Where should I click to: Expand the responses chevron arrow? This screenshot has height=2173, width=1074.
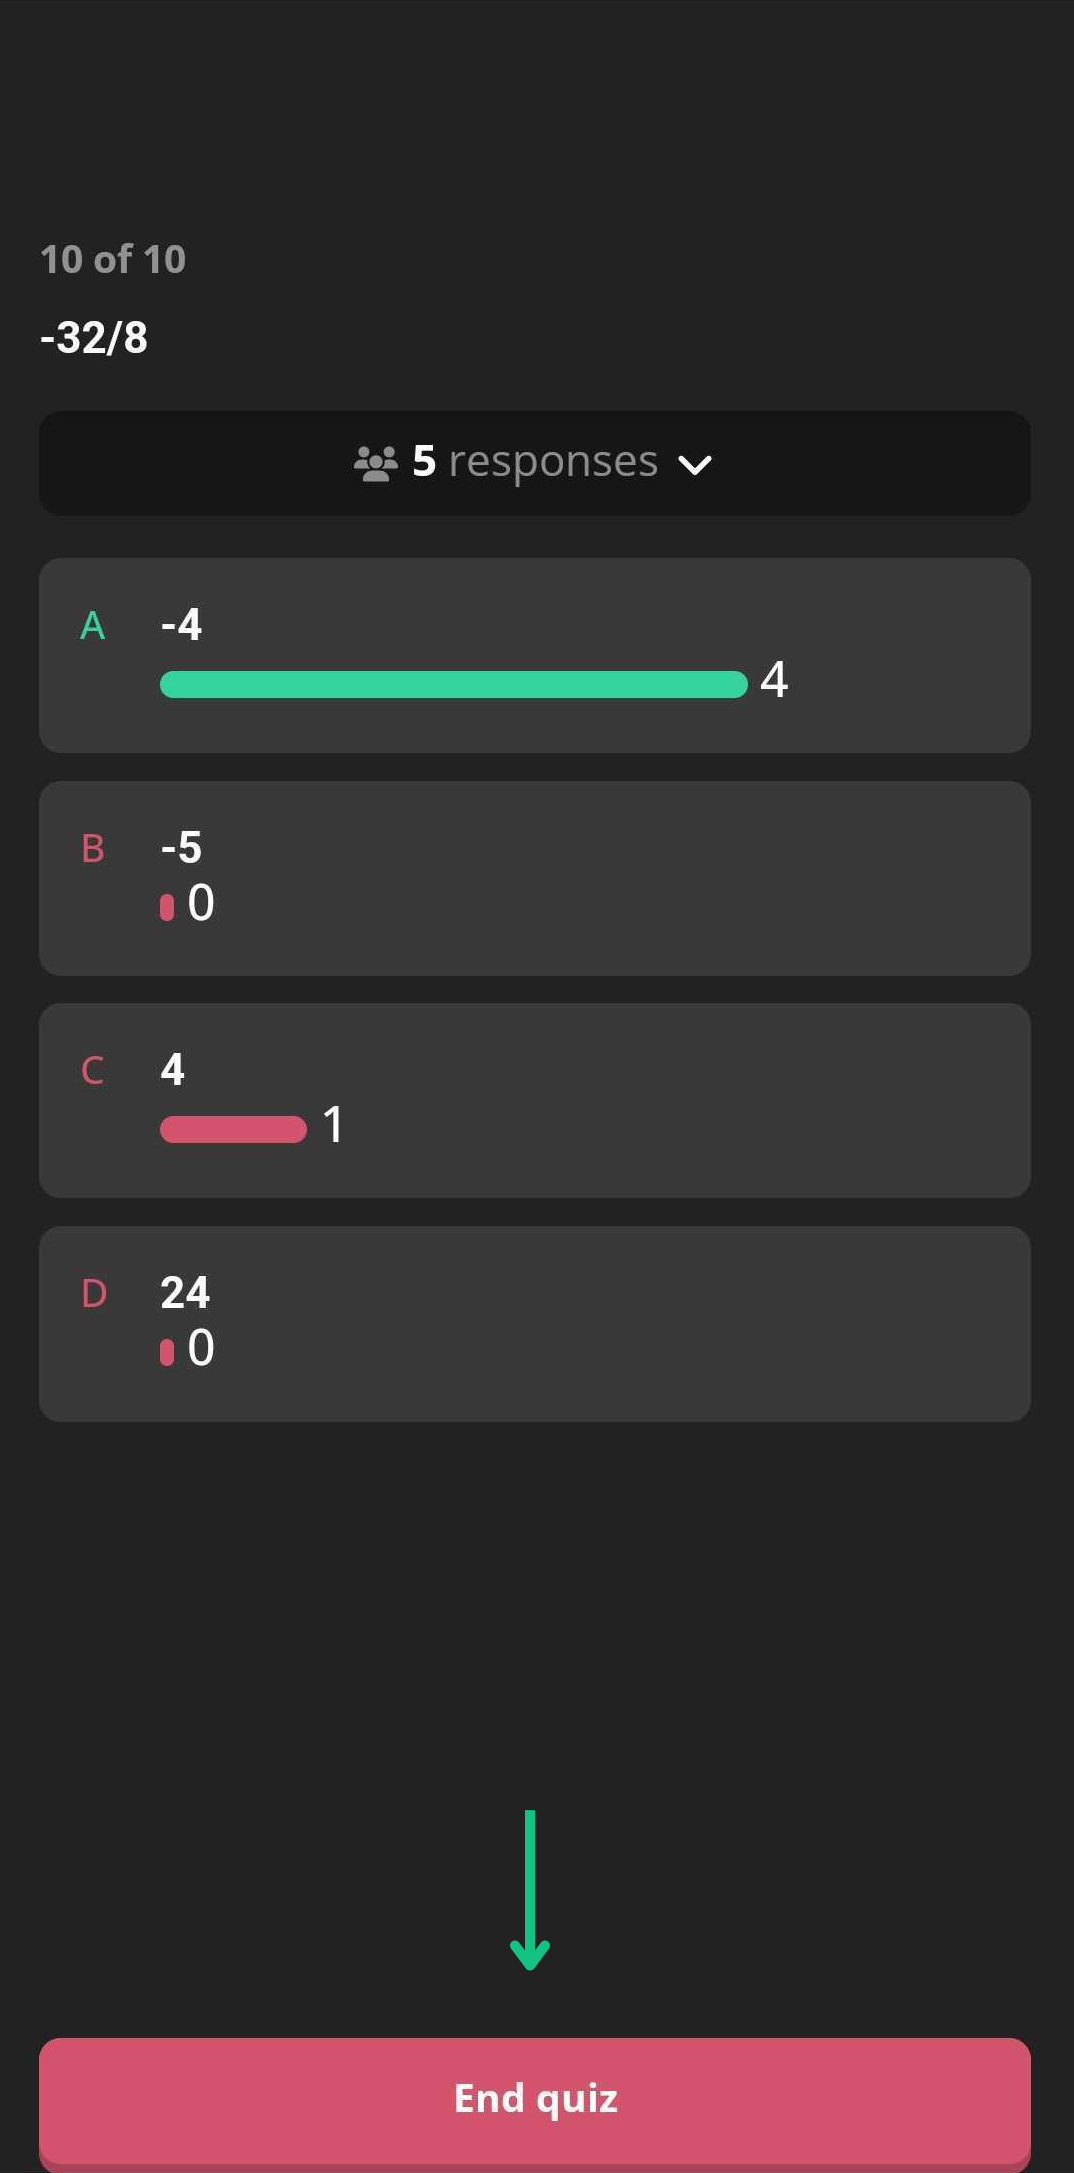click(x=695, y=465)
